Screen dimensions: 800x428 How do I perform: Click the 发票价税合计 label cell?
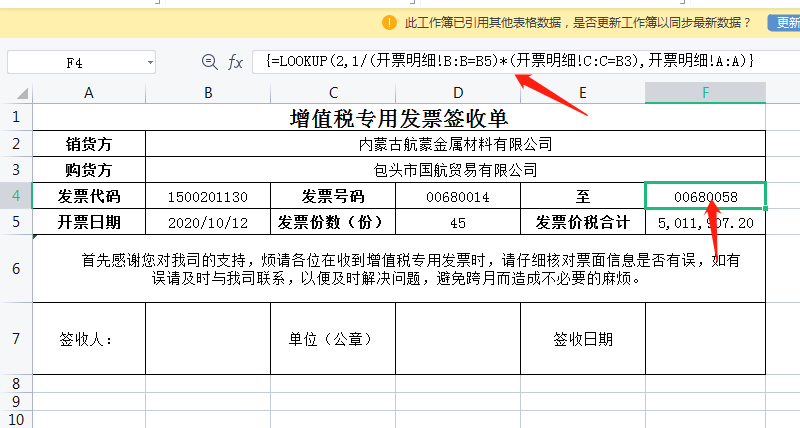pos(583,222)
